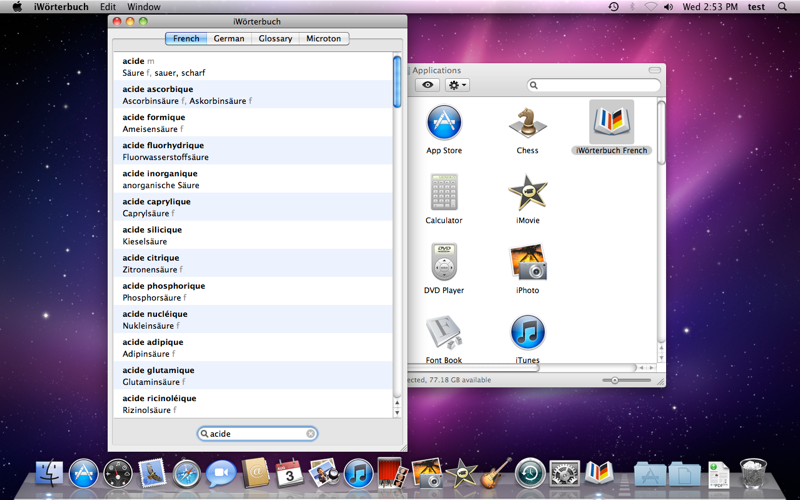Open iMovie icon in the Applications window

tap(528, 192)
